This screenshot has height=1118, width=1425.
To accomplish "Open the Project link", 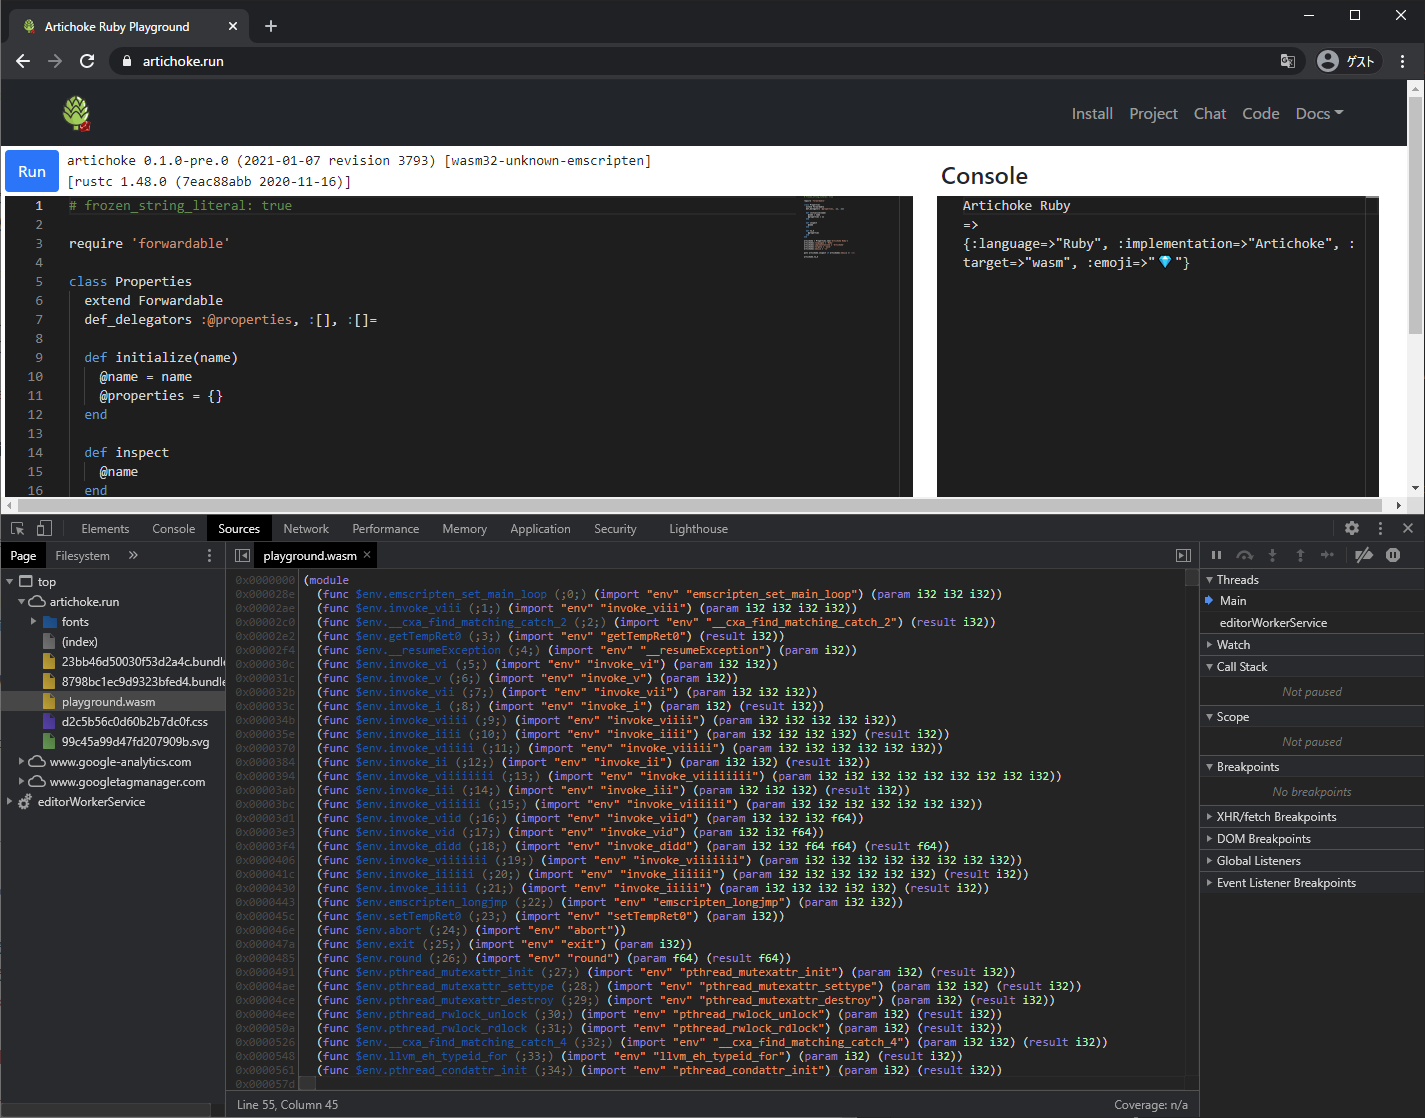I will tap(1153, 114).
